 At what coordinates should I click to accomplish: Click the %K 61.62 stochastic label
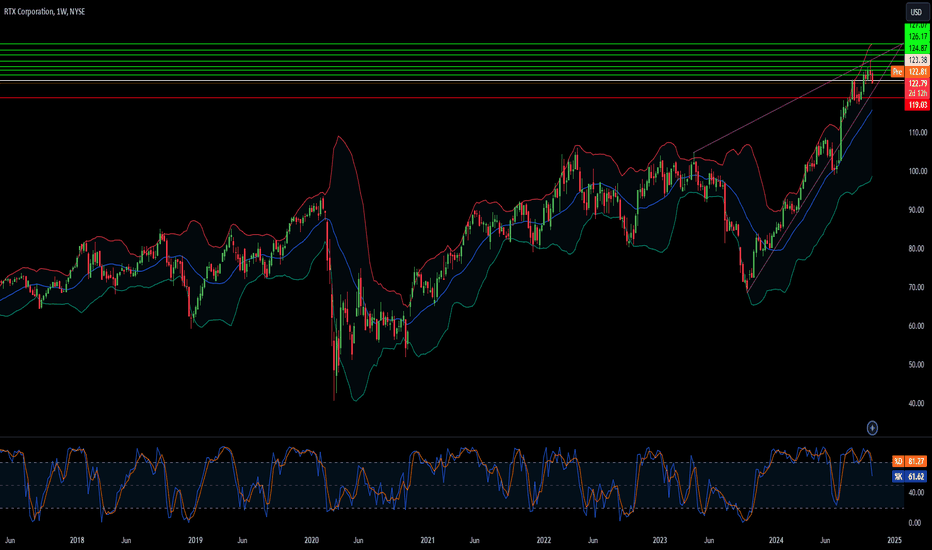tap(909, 476)
